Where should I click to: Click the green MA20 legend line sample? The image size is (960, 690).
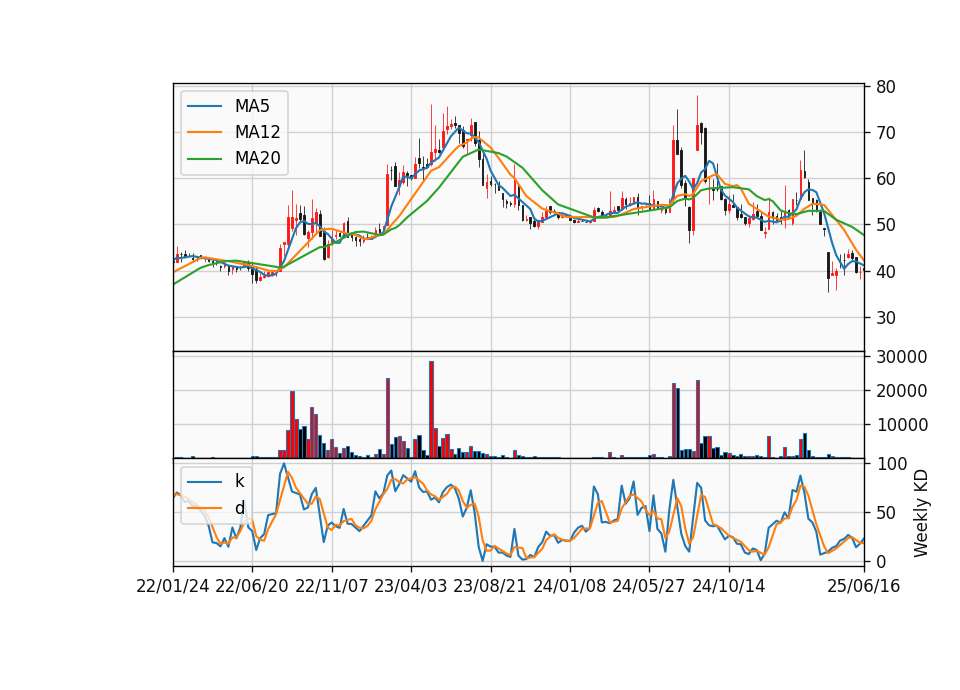click(204, 159)
